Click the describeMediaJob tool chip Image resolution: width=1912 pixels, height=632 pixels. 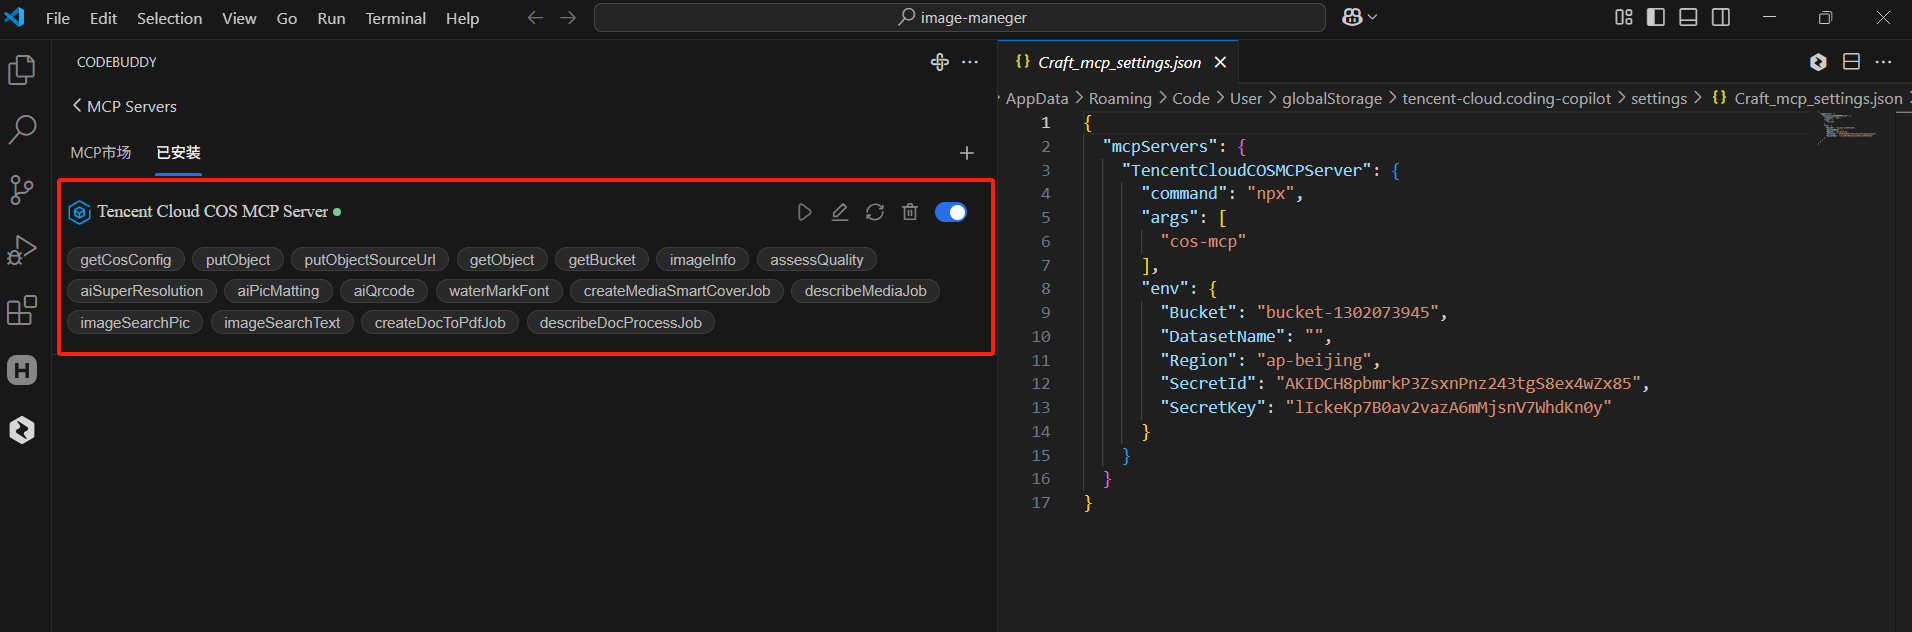click(866, 291)
